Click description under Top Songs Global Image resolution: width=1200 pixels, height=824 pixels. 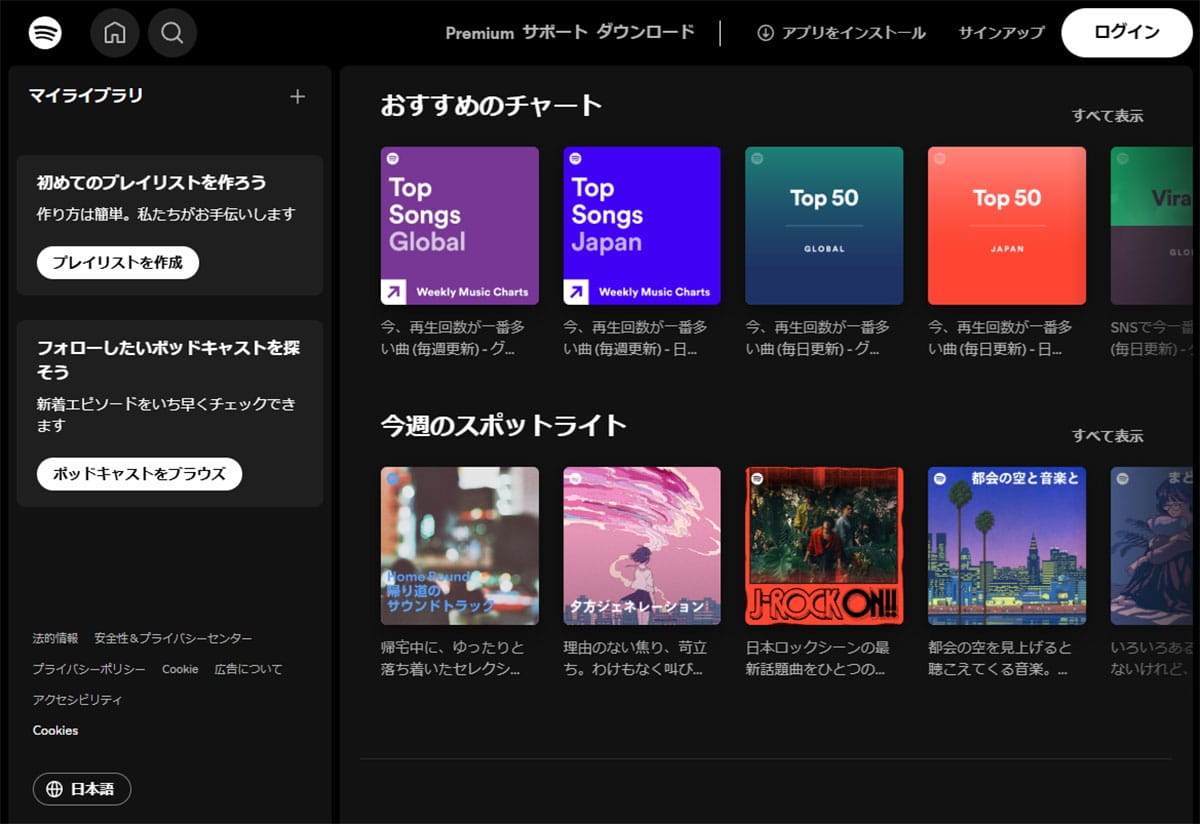(453, 338)
